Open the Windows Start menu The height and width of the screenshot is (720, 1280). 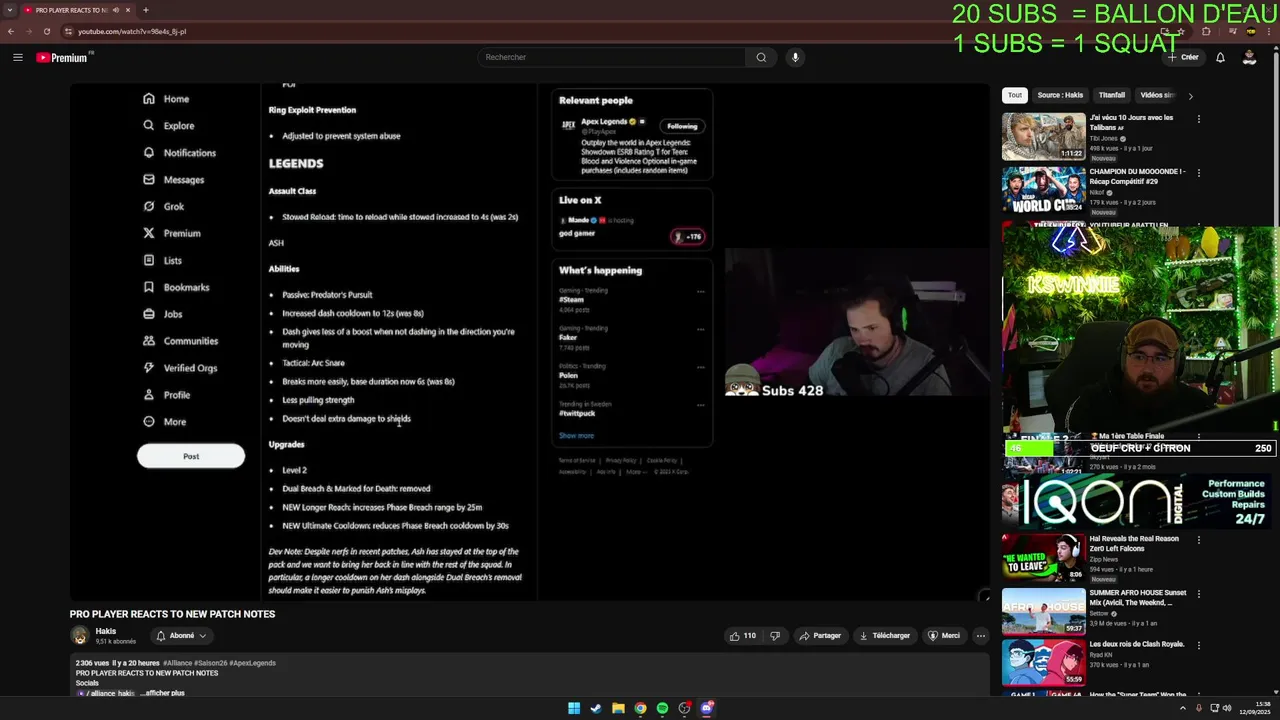tap(574, 708)
